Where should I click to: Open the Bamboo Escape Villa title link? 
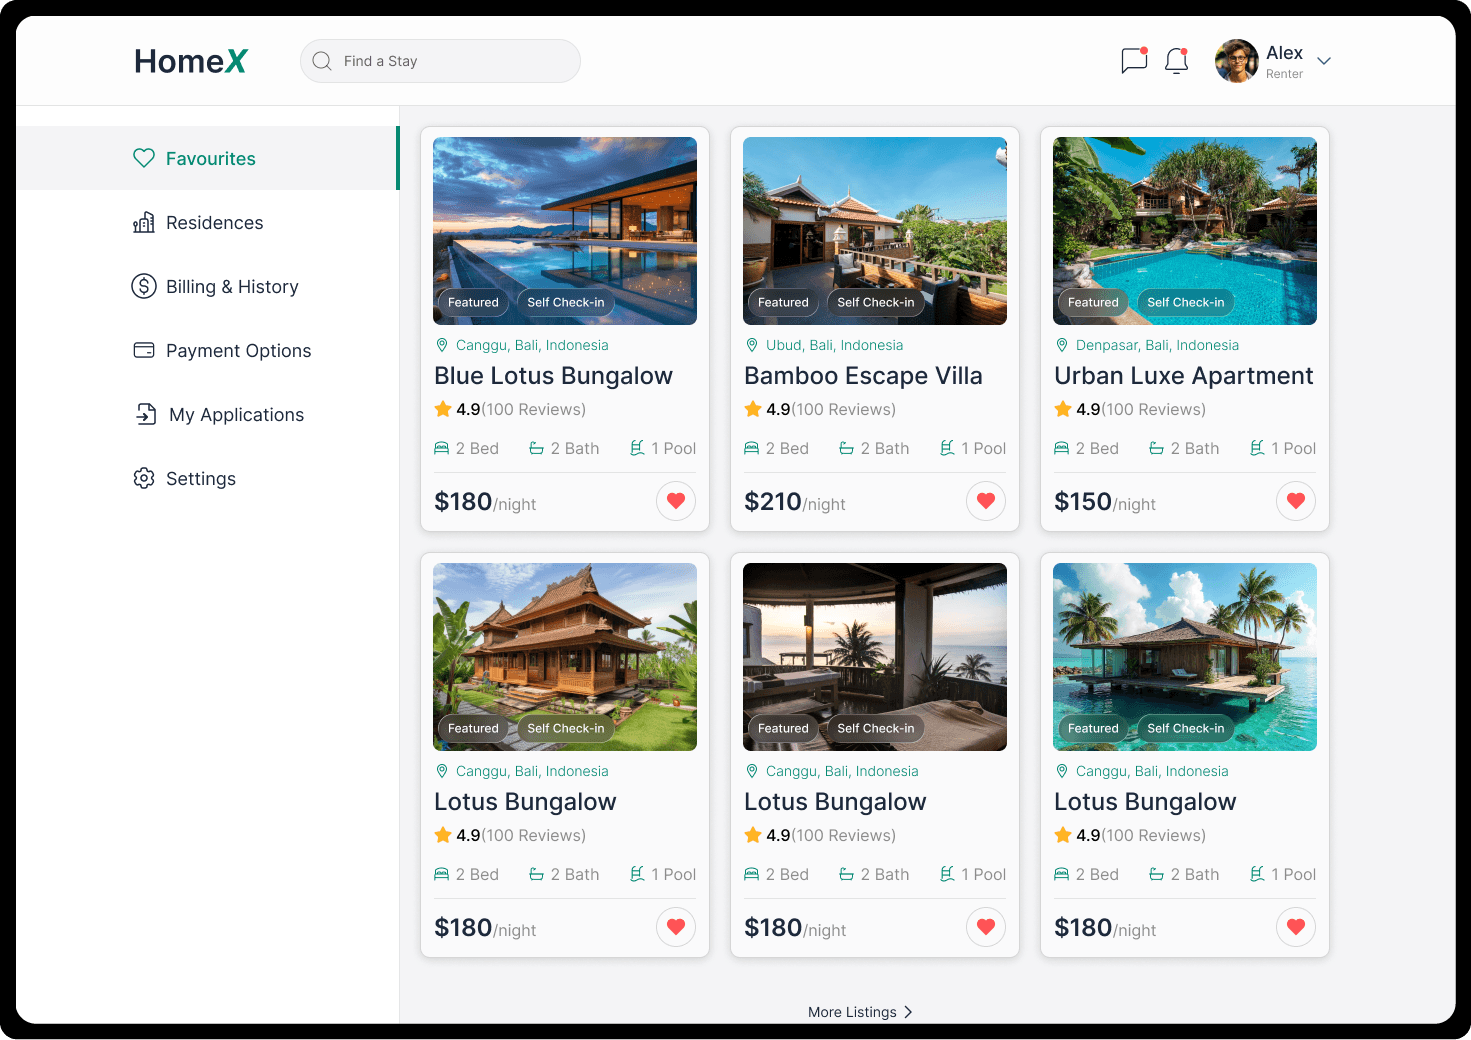tap(863, 376)
